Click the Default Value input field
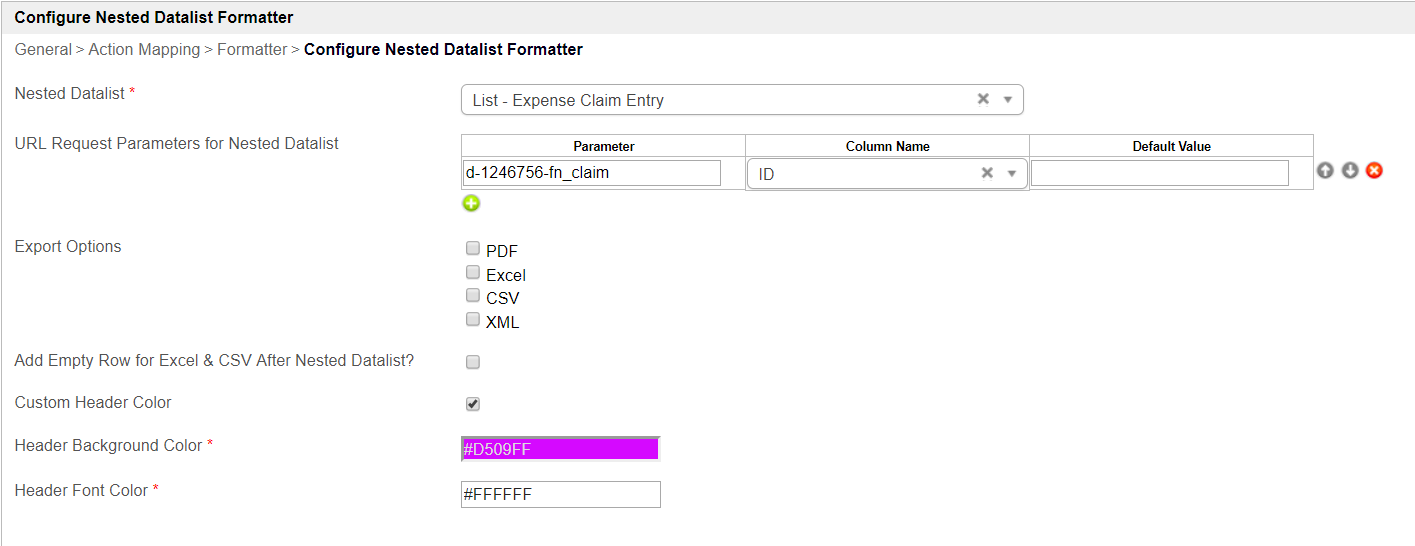Screen dimensions: 1415x546 tap(1160, 173)
